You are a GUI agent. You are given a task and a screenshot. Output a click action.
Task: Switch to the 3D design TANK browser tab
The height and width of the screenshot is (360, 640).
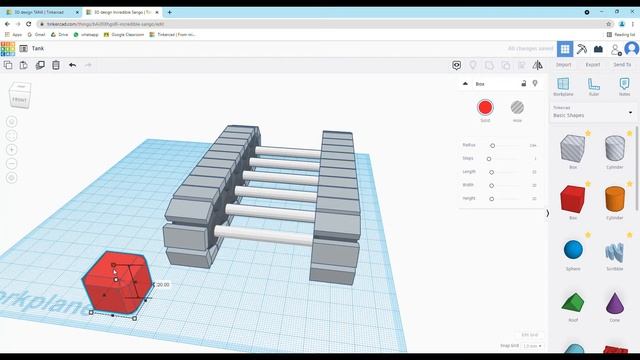click(41, 12)
